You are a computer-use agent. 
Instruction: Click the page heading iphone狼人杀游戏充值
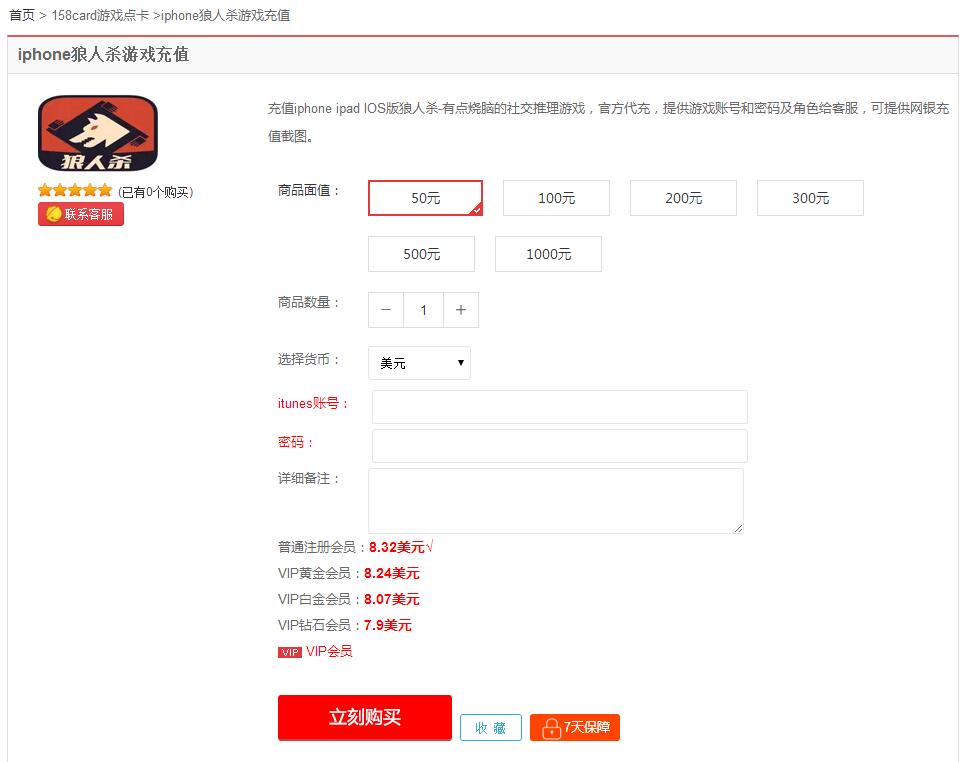click(x=103, y=55)
